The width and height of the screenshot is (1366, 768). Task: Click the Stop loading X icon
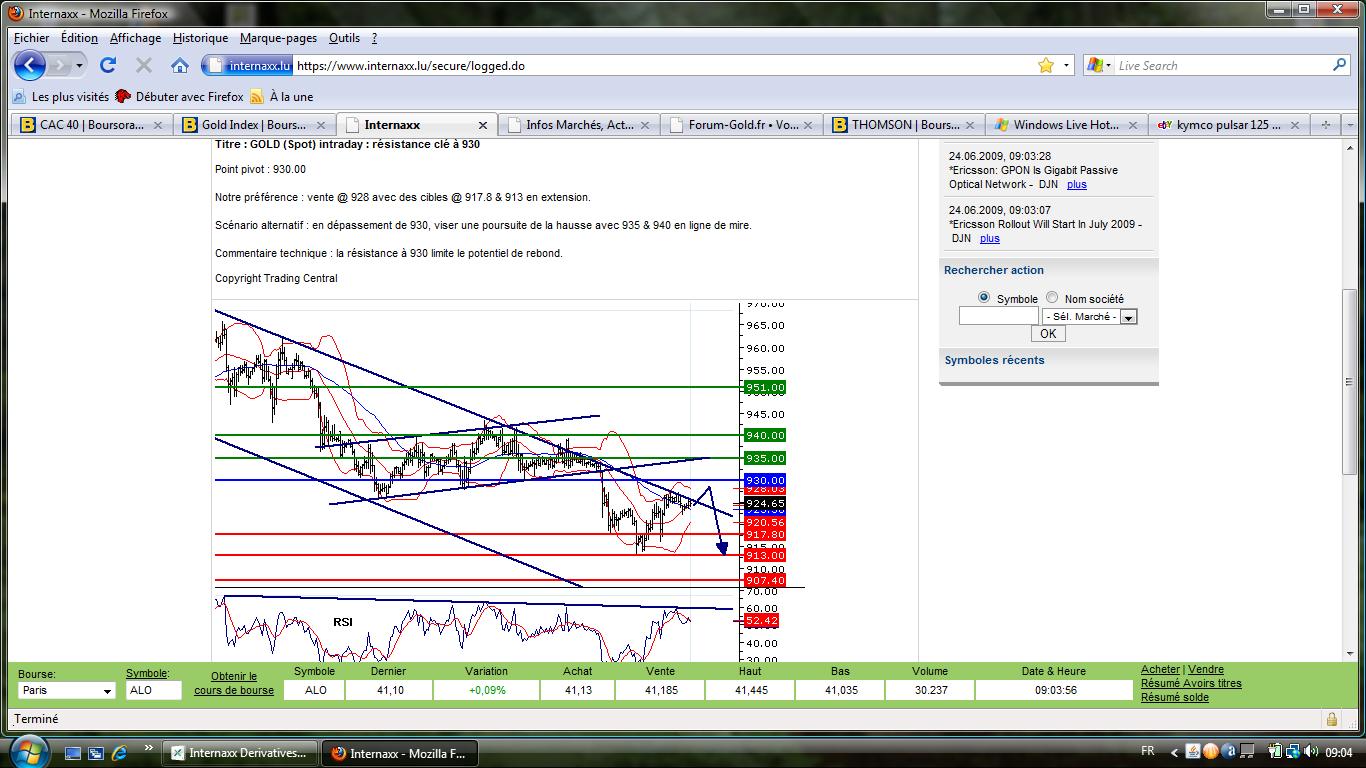point(143,65)
